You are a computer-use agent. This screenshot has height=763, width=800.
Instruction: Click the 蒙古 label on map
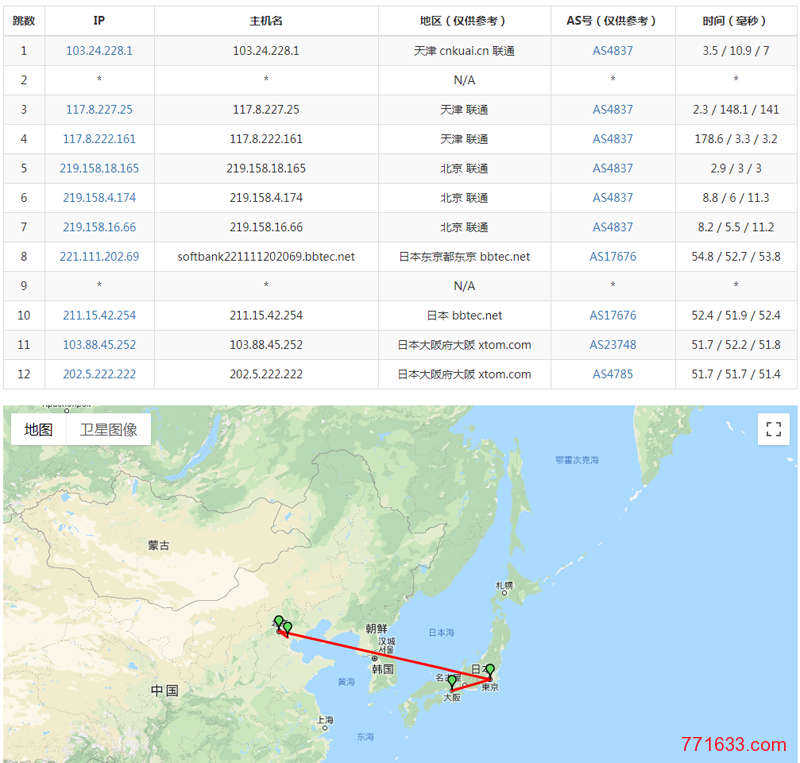[x=158, y=545]
